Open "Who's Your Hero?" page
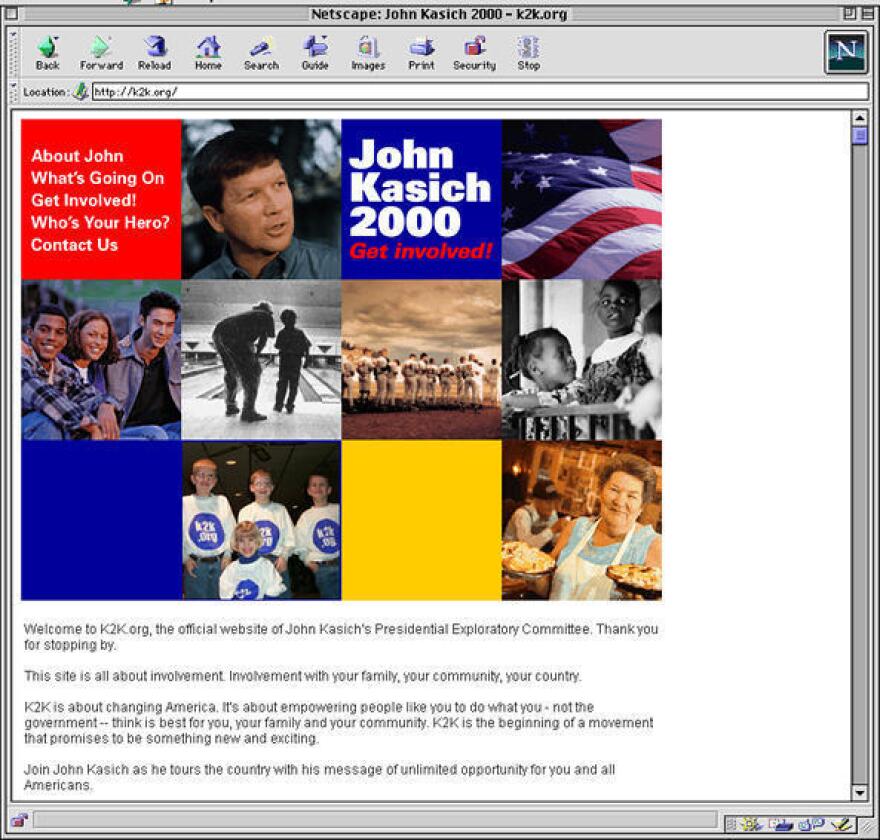Image resolution: width=880 pixels, height=840 pixels. pyautogui.click(x=100, y=222)
